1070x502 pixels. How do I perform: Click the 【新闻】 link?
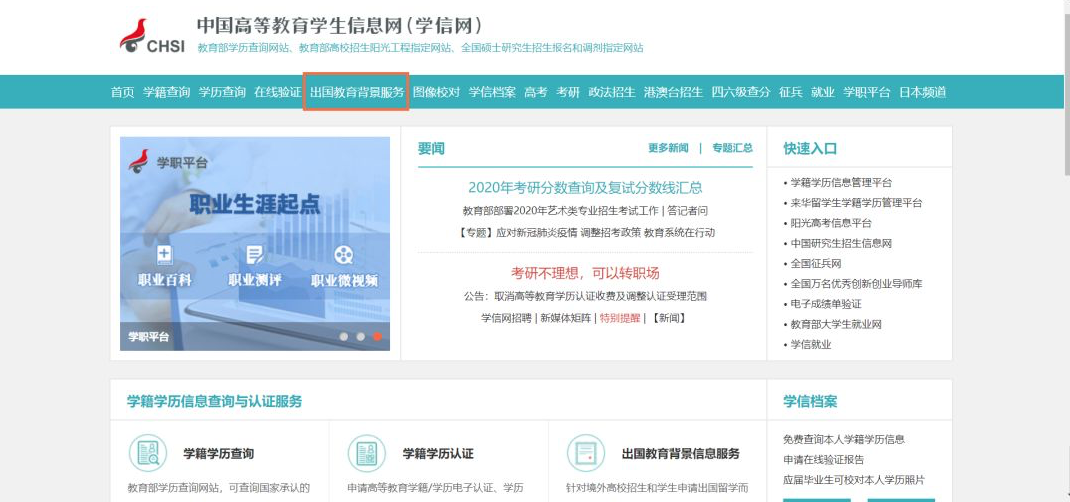pos(668,318)
